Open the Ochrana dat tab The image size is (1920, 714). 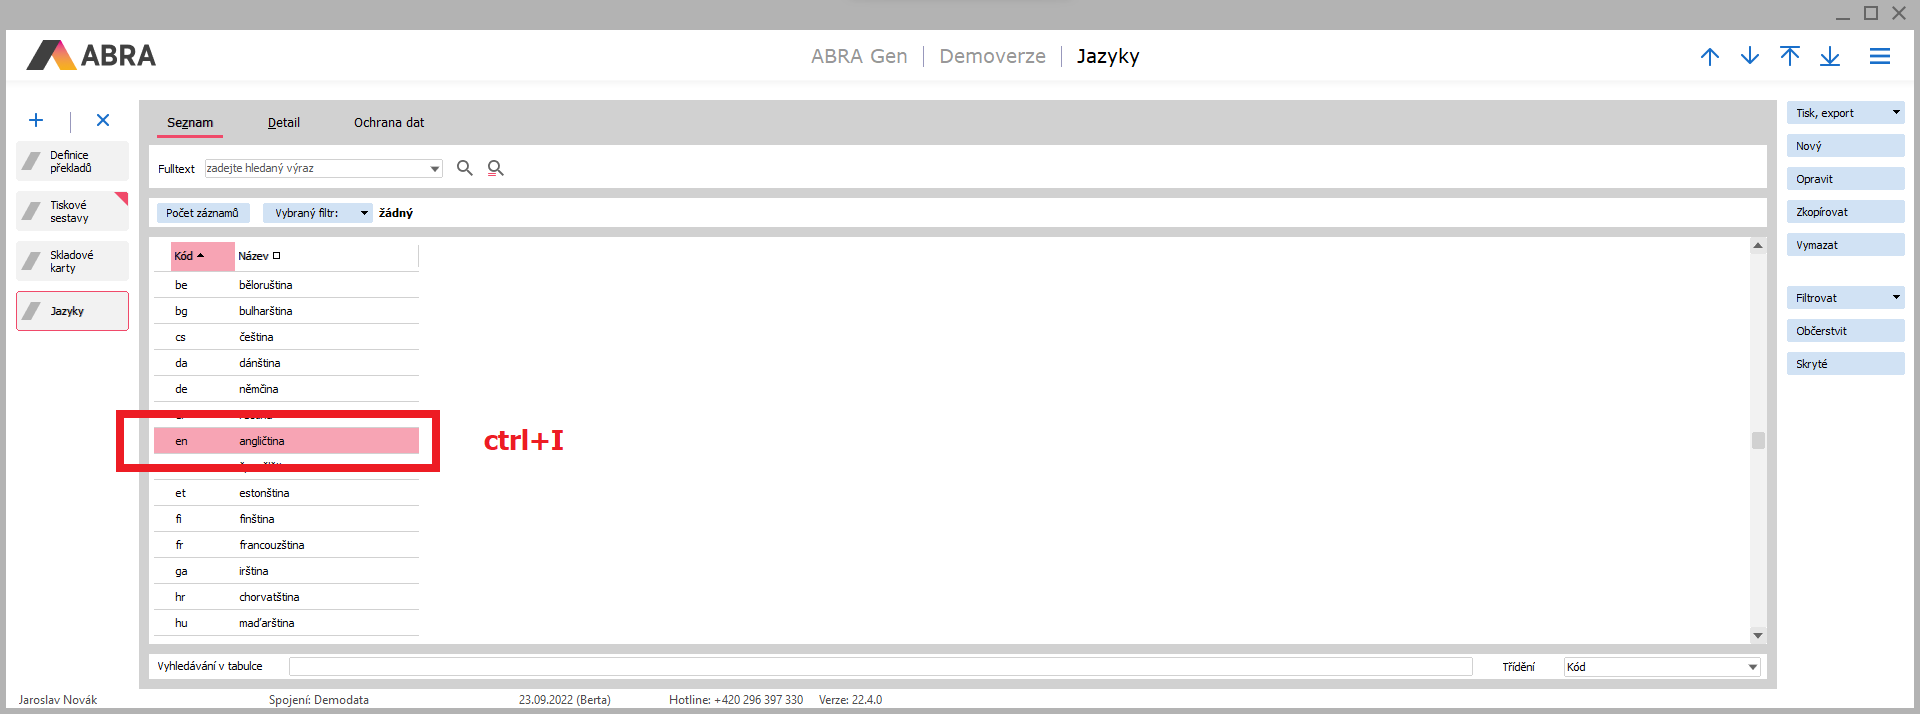point(389,123)
